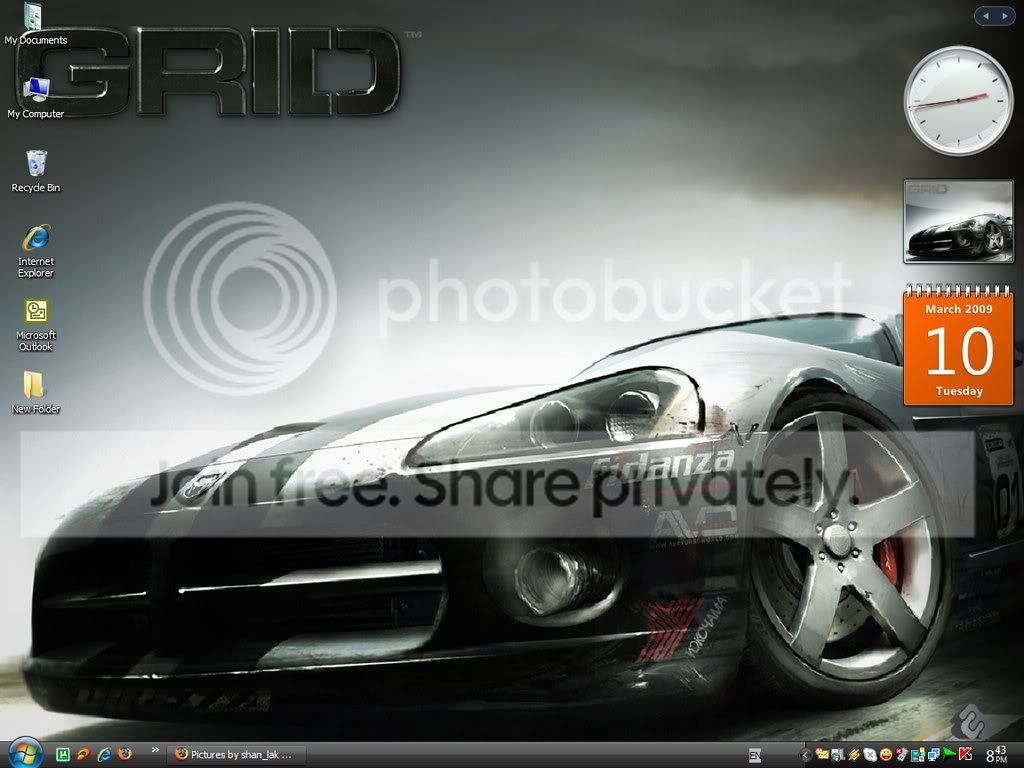Click the orange swirl quick launch icon
The width and height of the screenshot is (1024, 768).
pos(83,755)
